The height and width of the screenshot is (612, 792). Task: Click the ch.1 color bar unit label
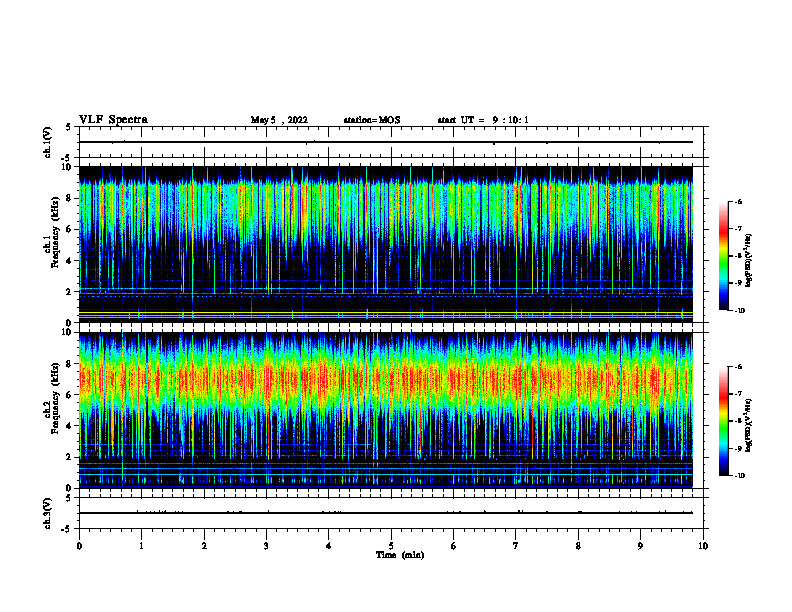[749, 261]
